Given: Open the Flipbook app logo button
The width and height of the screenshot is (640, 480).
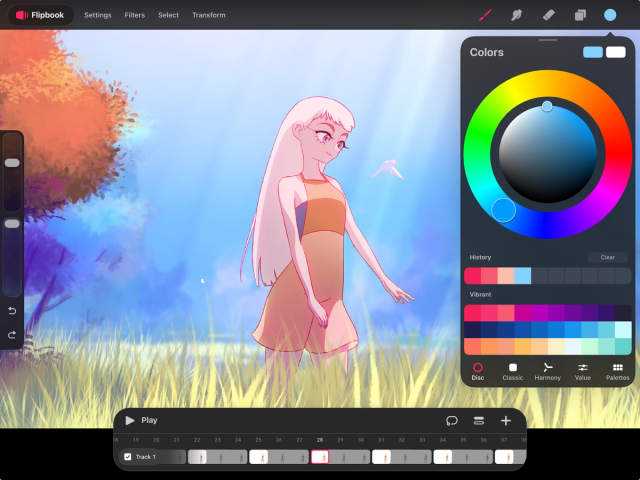Looking at the screenshot, I should [x=40, y=15].
